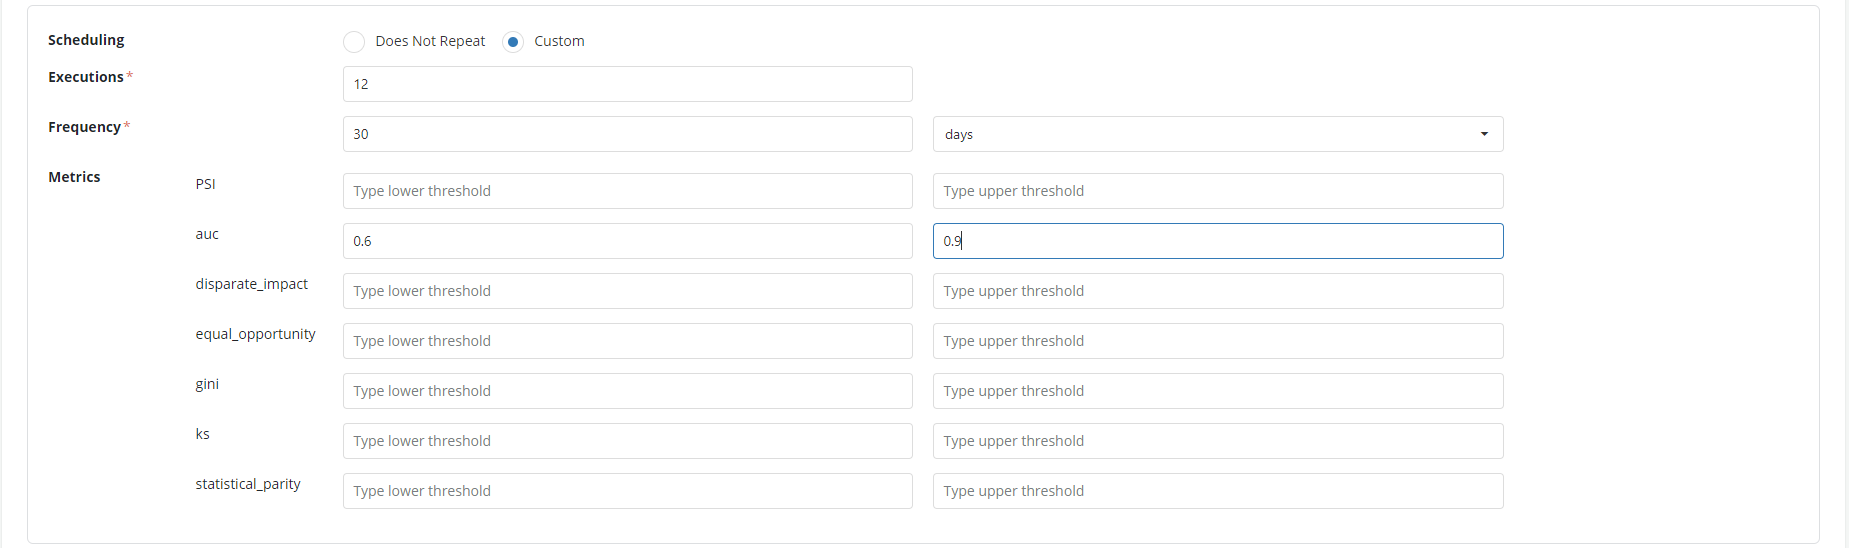Image resolution: width=1849 pixels, height=548 pixels.
Task: Click the Executions input field
Action: coord(627,84)
